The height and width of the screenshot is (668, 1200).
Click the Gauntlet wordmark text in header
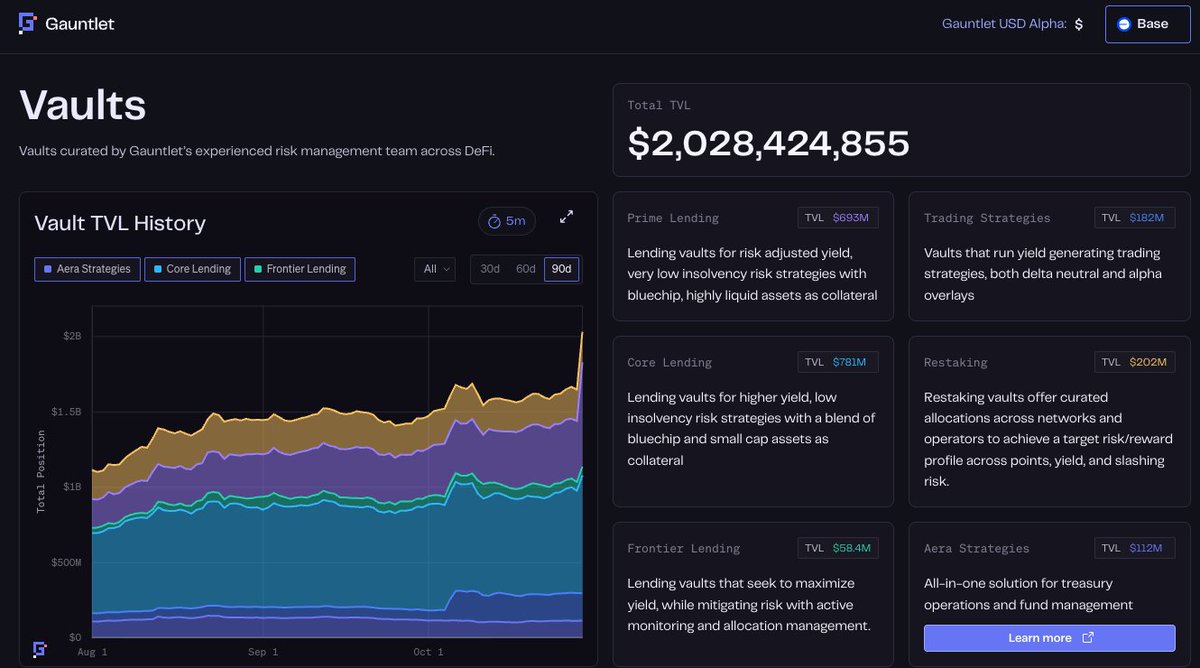point(80,24)
